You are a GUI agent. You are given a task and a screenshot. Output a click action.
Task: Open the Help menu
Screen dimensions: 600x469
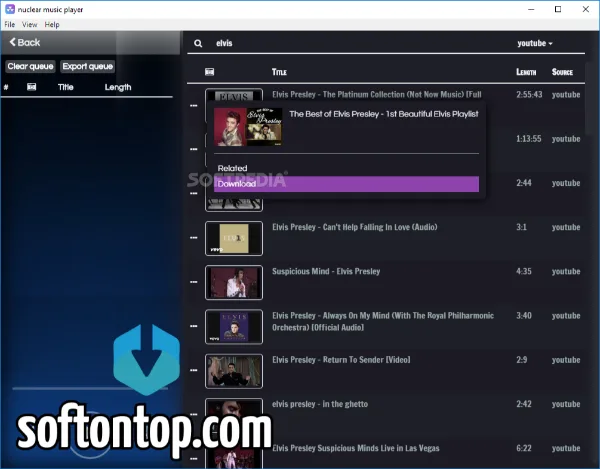click(x=52, y=24)
